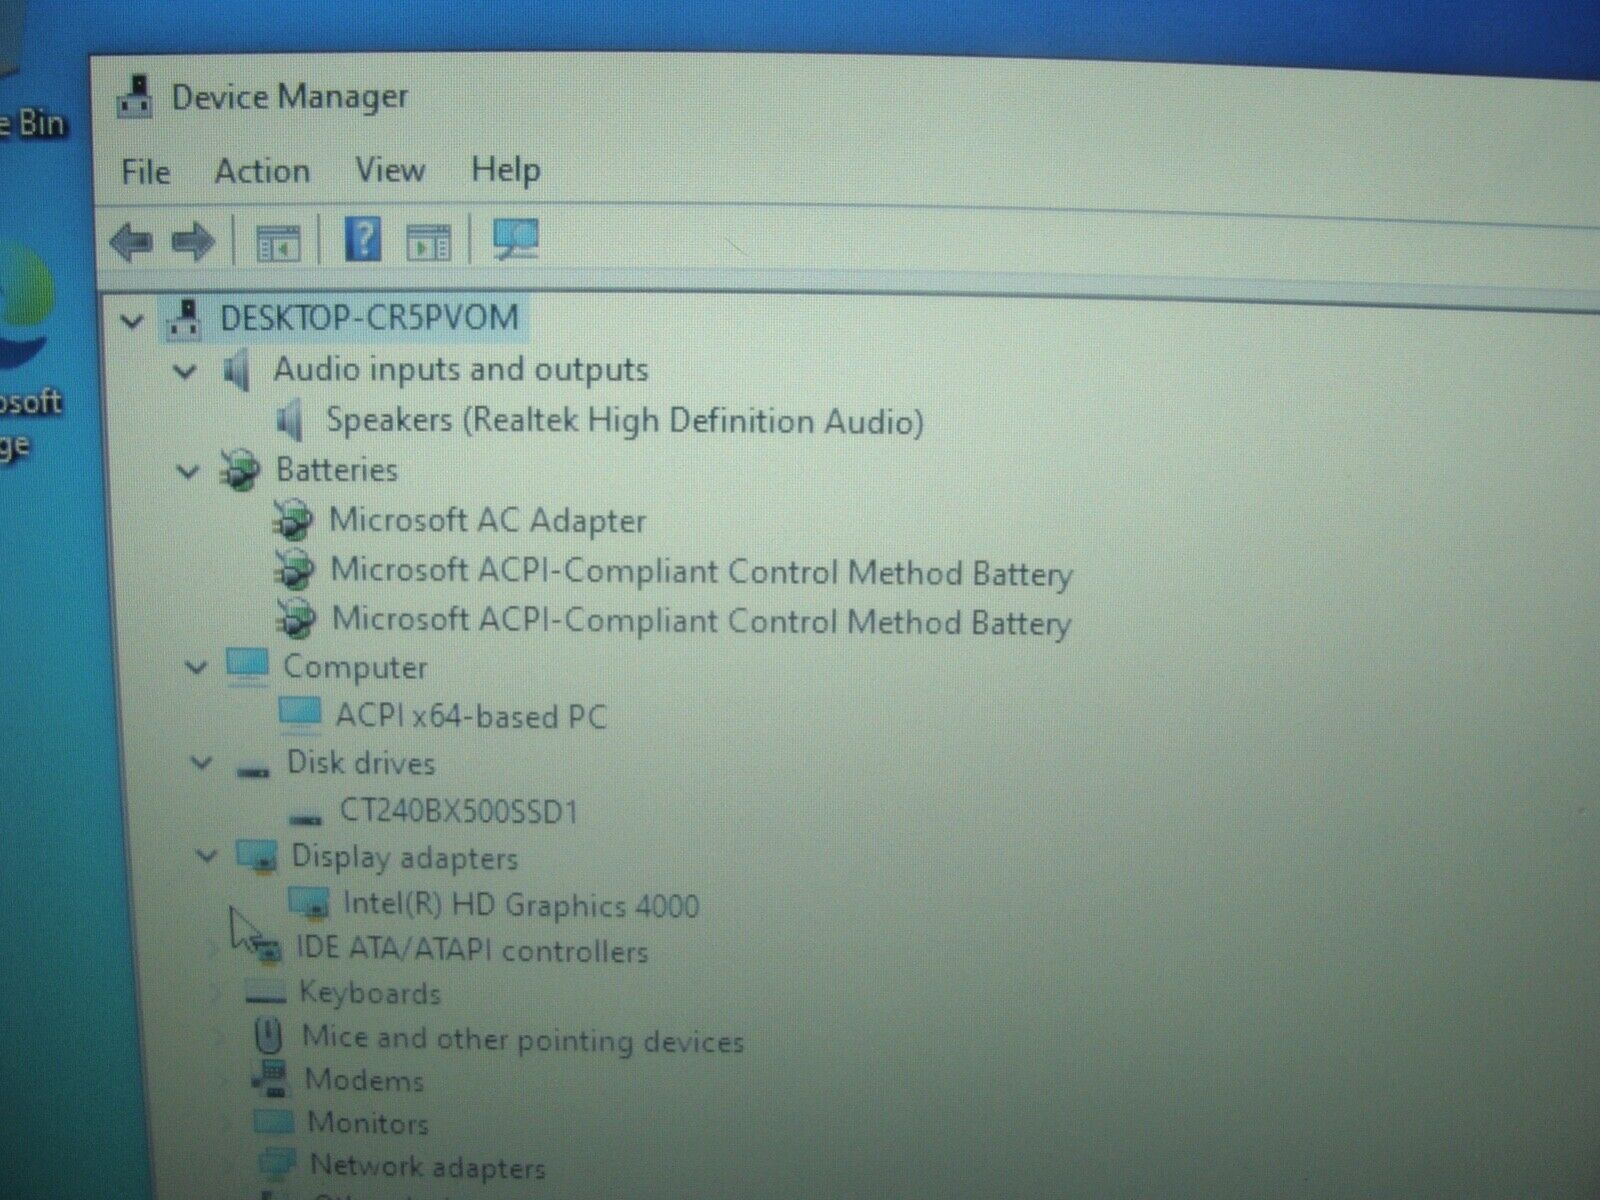Select the ACPI x64-based PC entry
Screen dimensions: 1600x1200
tap(471, 716)
